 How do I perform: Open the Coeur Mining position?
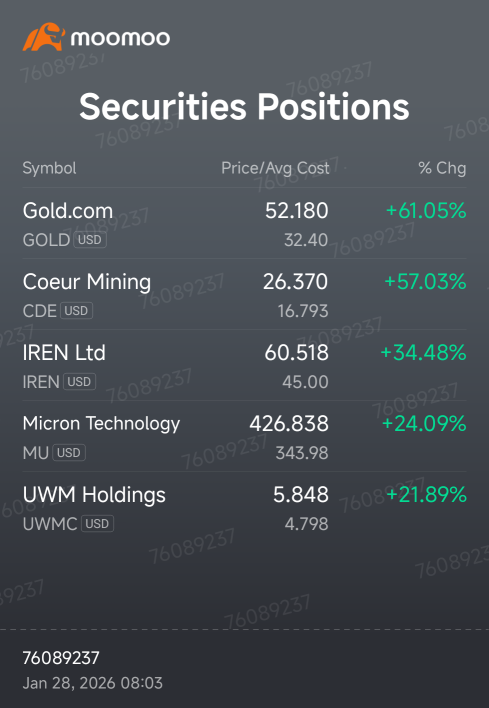[244, 294]
